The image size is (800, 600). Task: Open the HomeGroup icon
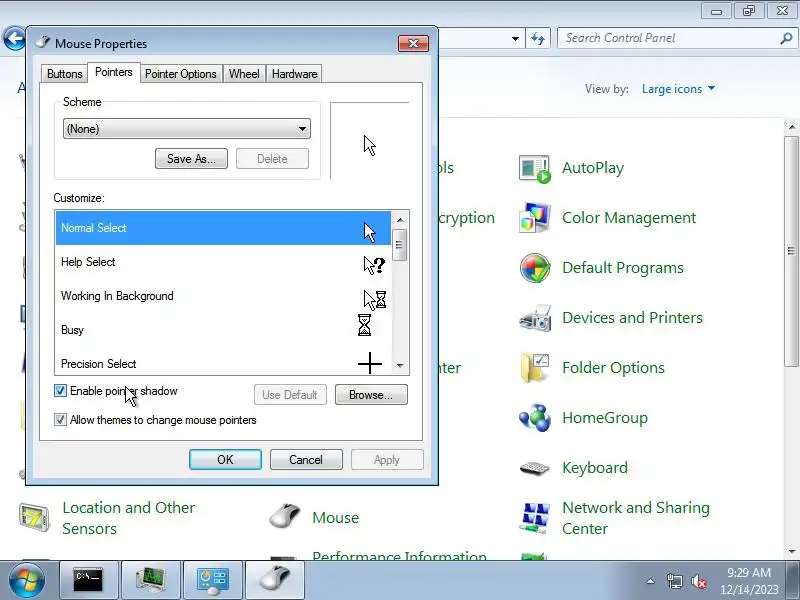pos(535,417)
